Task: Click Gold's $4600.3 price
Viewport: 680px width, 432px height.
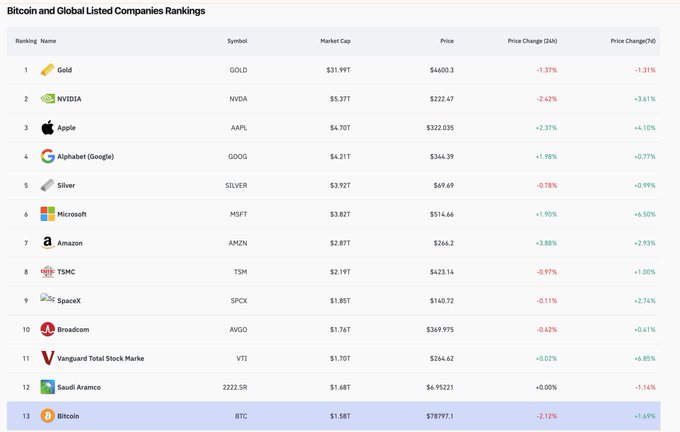Action: 442,70
